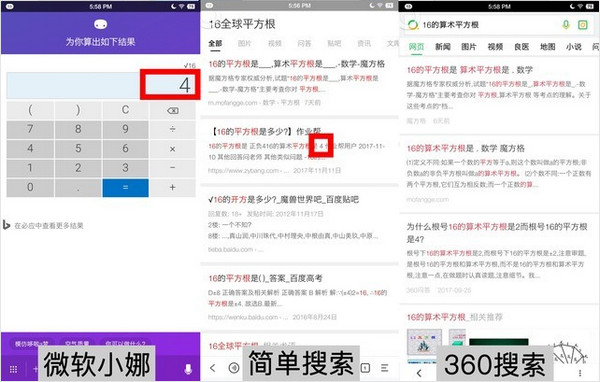Tap the back arrow in the 简单搜索 bottom bar
Image resolution: width=600 pixels, height=382 pixels.
coord(213,368)
